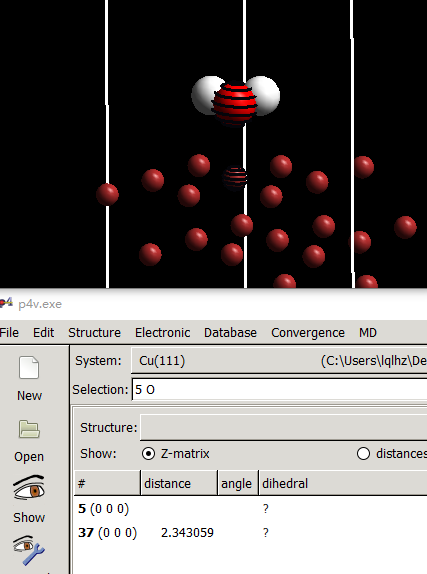Click the distance column header
Screen dimensions: 427x574
tap(179, 483)
